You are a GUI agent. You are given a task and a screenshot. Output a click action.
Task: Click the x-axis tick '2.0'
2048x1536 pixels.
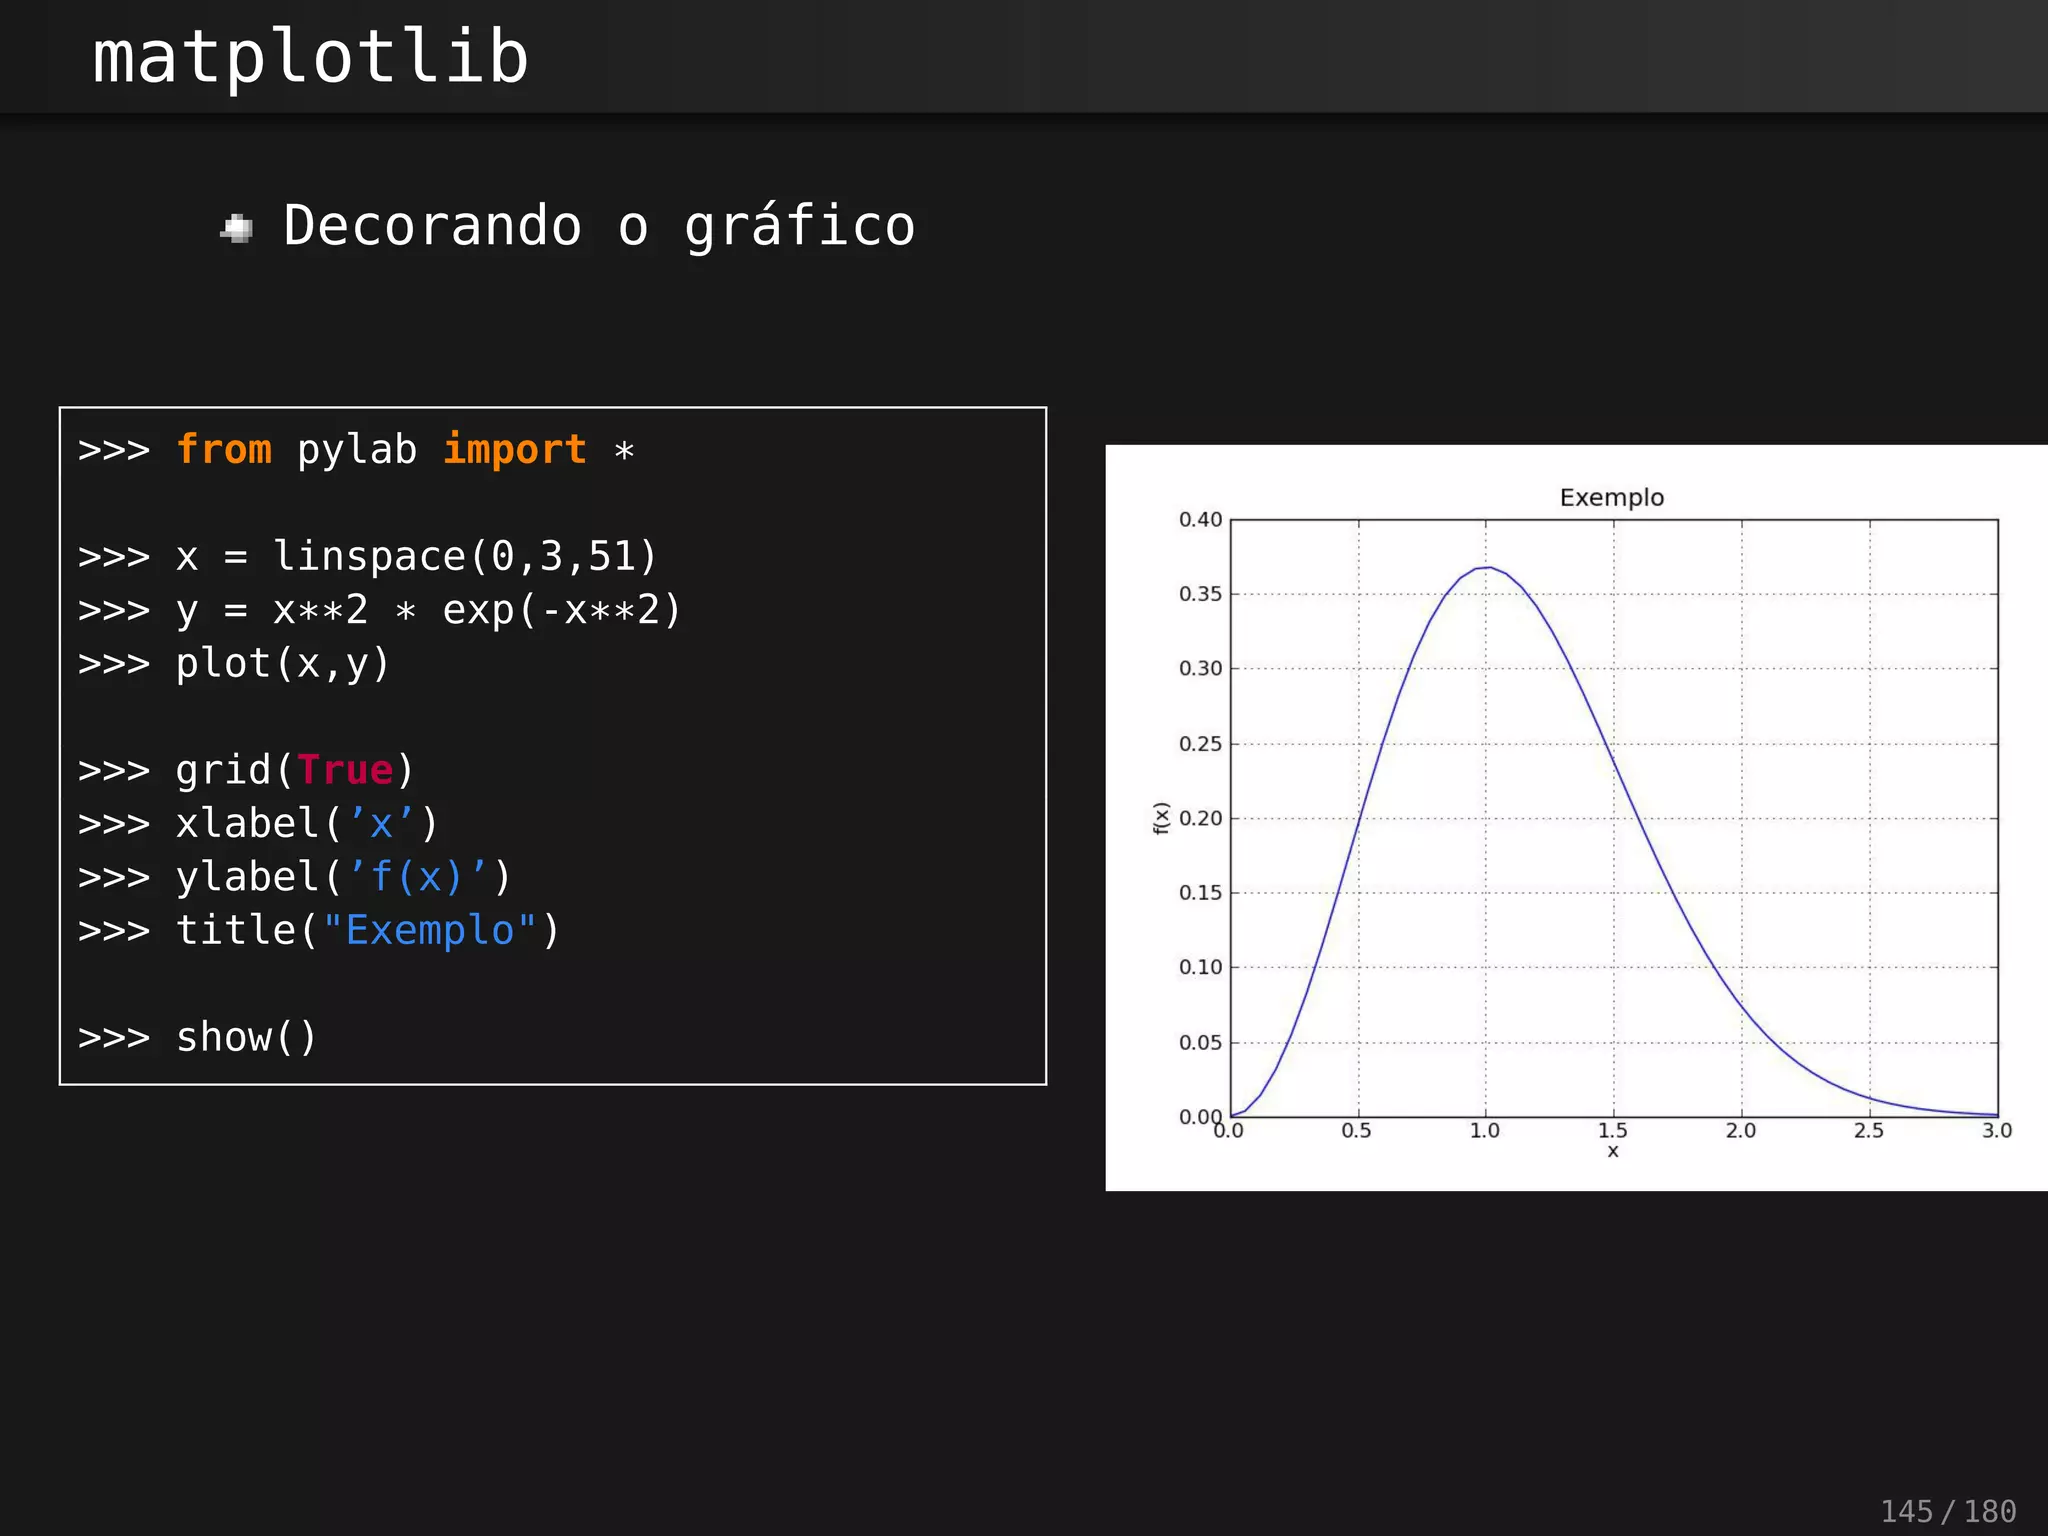coord(1741,1131)
